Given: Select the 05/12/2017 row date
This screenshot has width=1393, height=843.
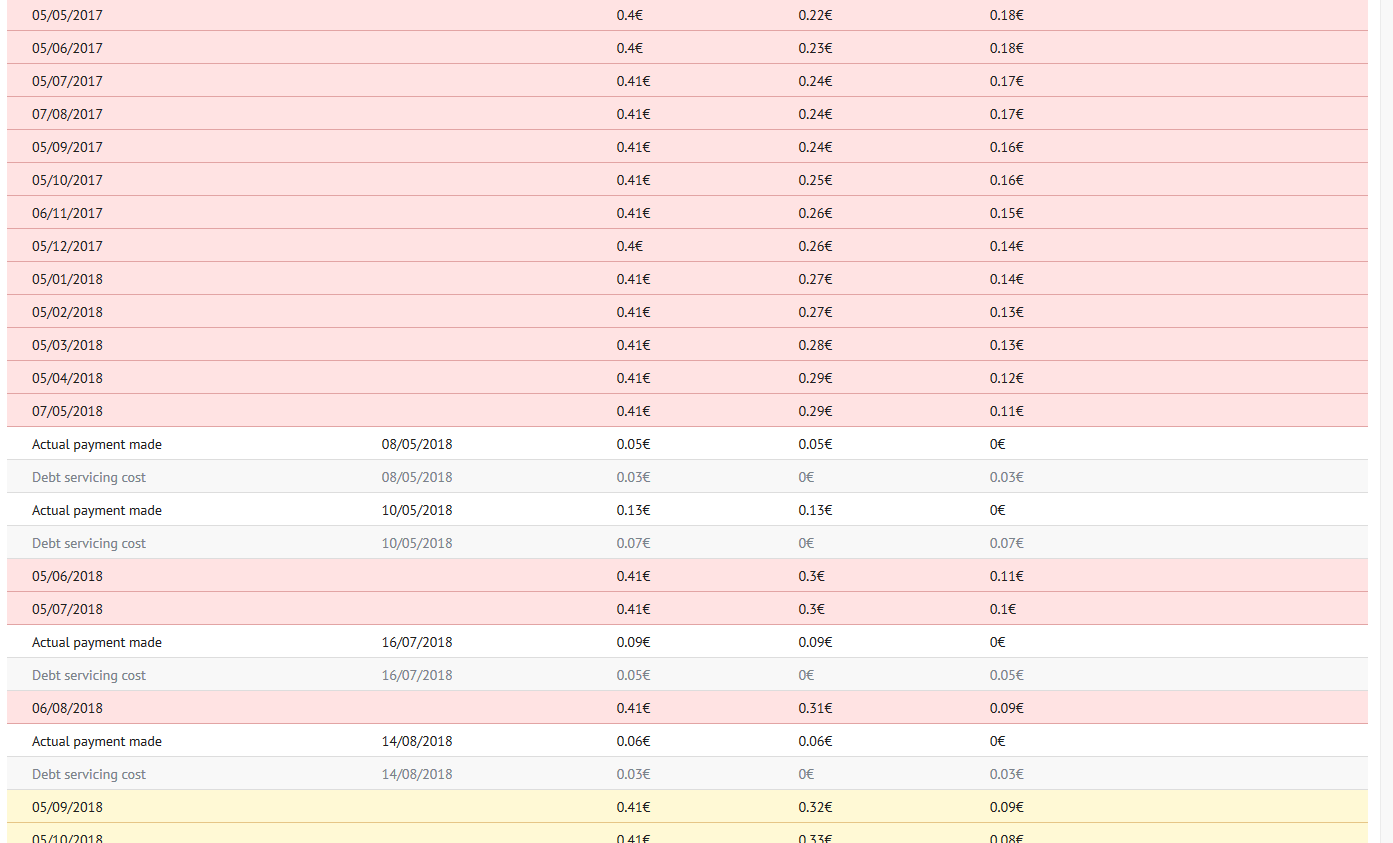Looking at the screenshot, I should click(x=67, y=246).
